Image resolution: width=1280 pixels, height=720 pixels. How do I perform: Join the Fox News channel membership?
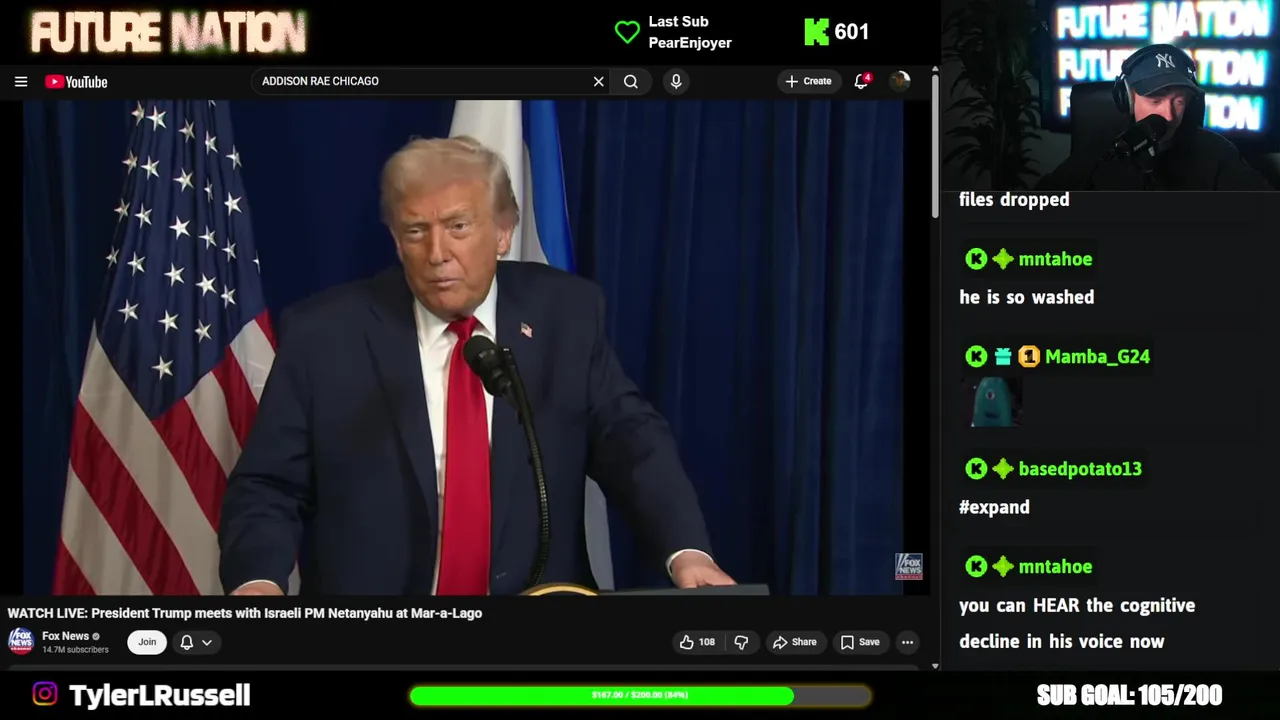(x=147, y=642)
